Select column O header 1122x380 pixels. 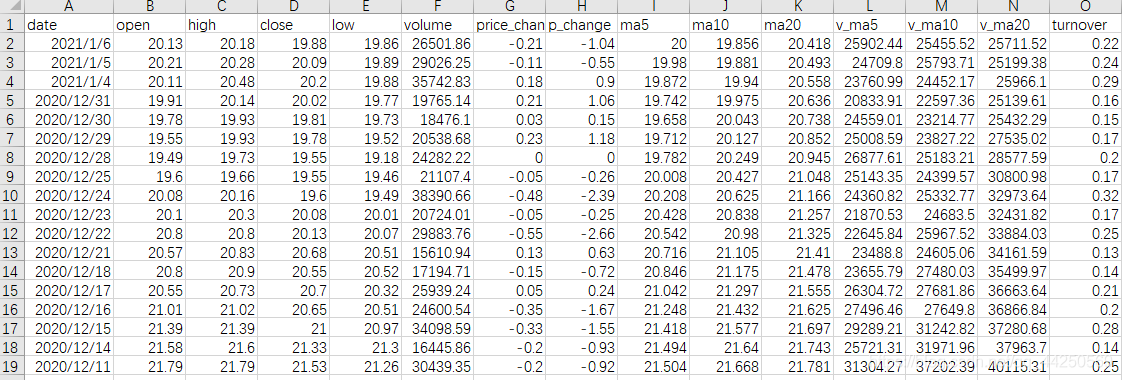tap(1086, 7)
